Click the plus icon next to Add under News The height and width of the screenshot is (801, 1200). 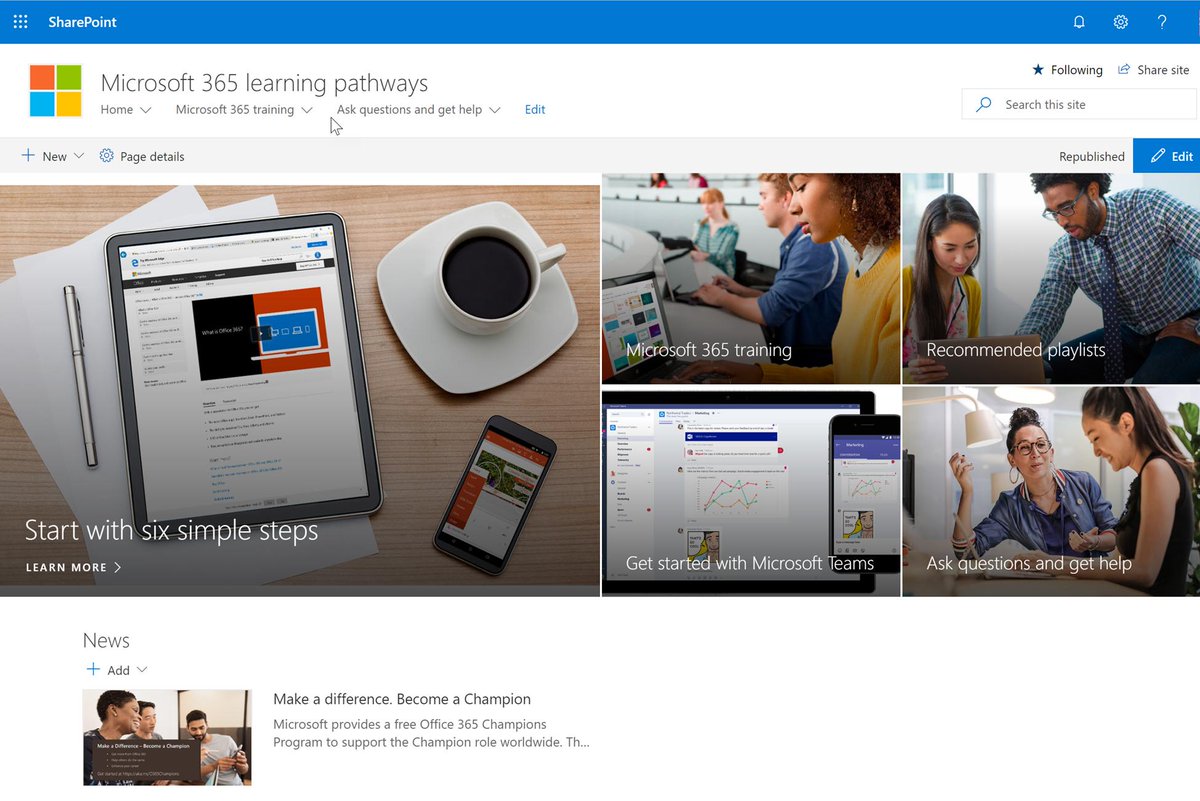tap(93, 670)
